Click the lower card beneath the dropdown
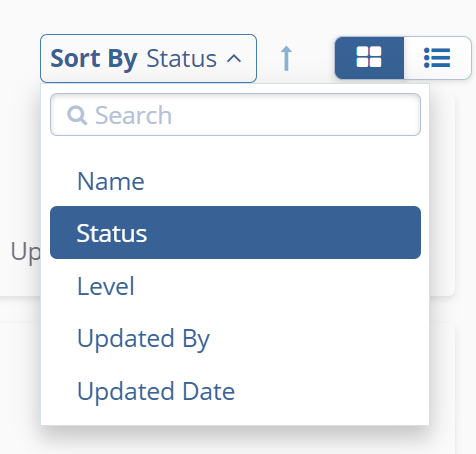Image resolution: width=476 pixels, height=454 pixels. click(20, 387)
